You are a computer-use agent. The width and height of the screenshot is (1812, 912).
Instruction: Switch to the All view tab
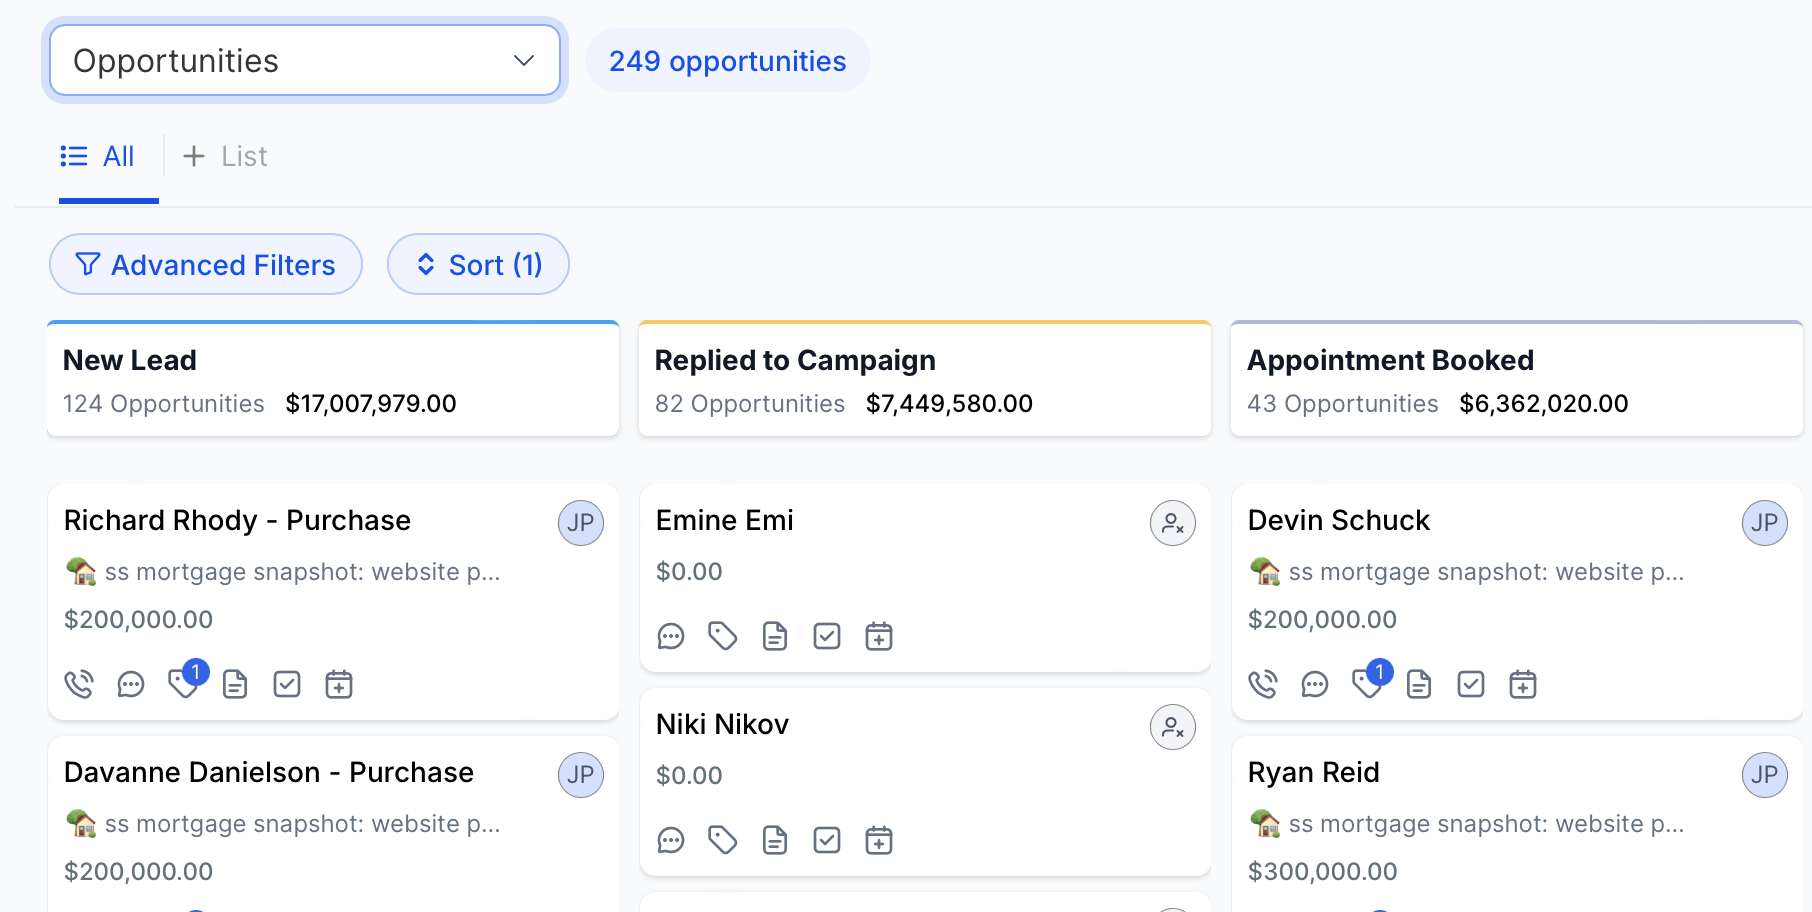(98, 157)
